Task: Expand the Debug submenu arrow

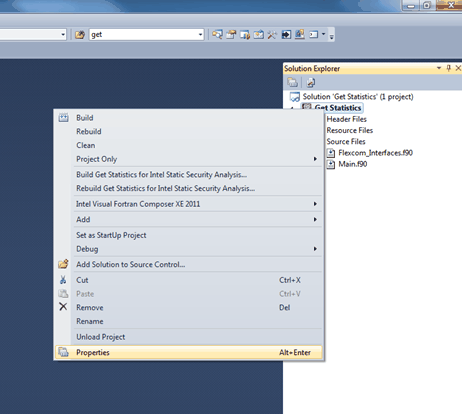Action: tap(315, 249)
